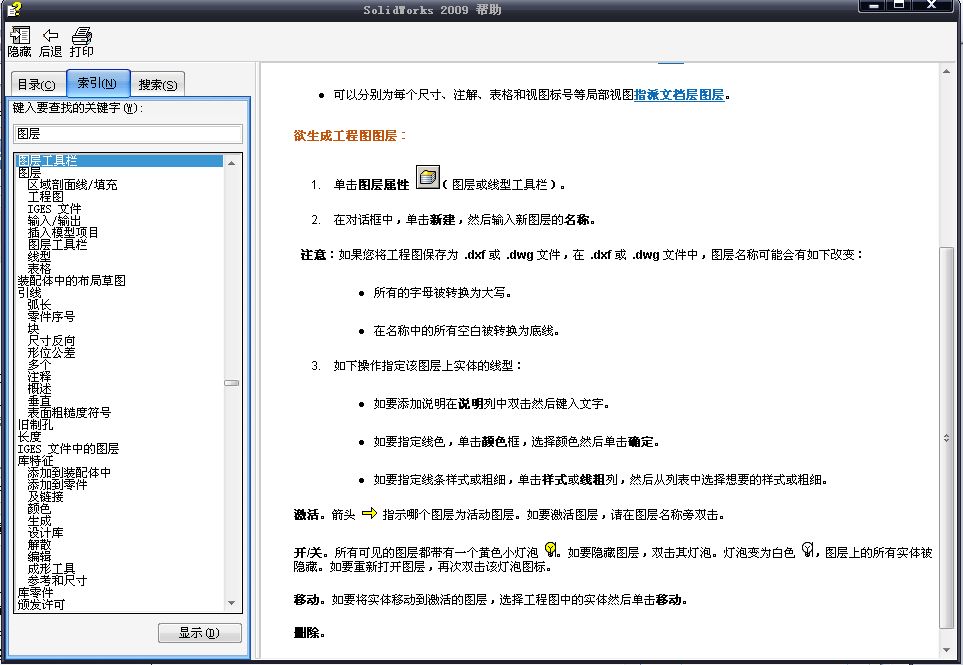
Task: Switch to the 搜索(S) tab
Action: click(158, 85)
